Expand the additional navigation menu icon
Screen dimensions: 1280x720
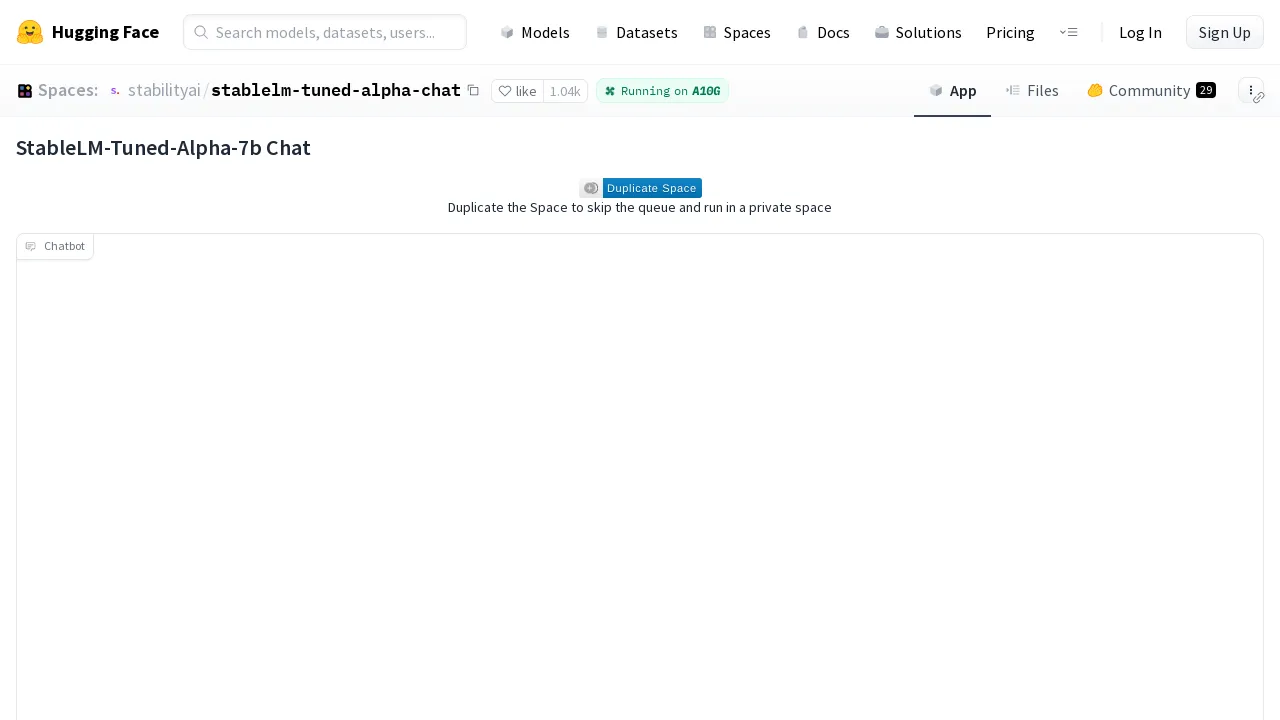[1068, 32]
